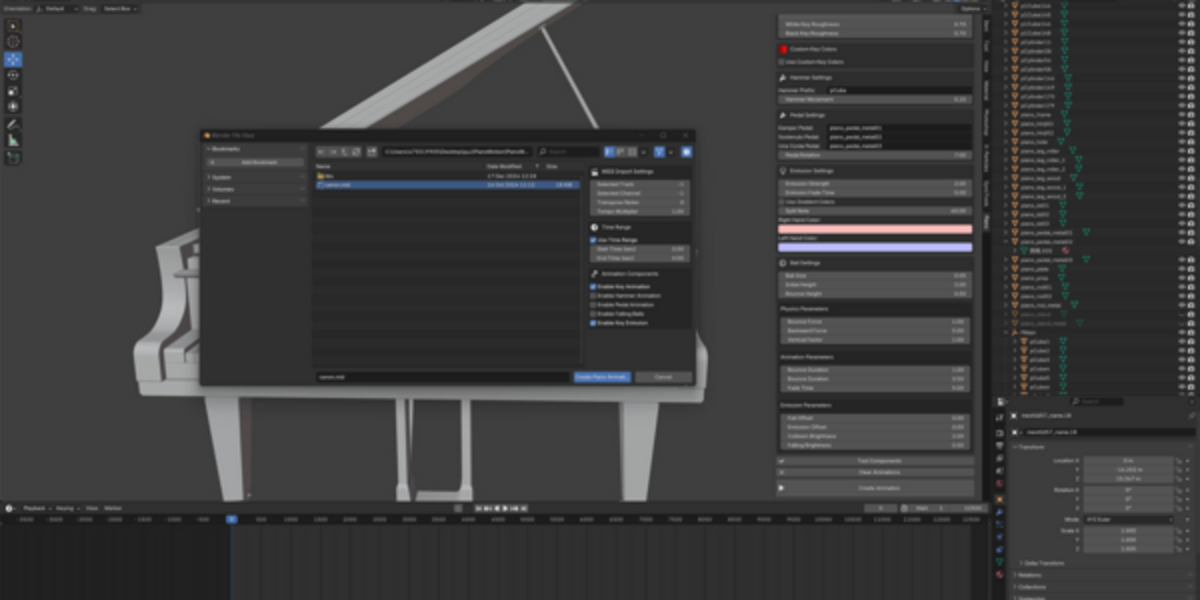The image size is (1200, 600).
Task: Open Right Hand Color swatch
Action: [875, 229]
